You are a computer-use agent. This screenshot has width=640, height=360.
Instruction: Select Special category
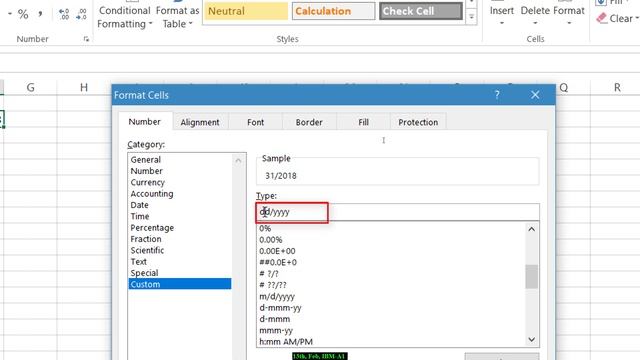point(180,273)
